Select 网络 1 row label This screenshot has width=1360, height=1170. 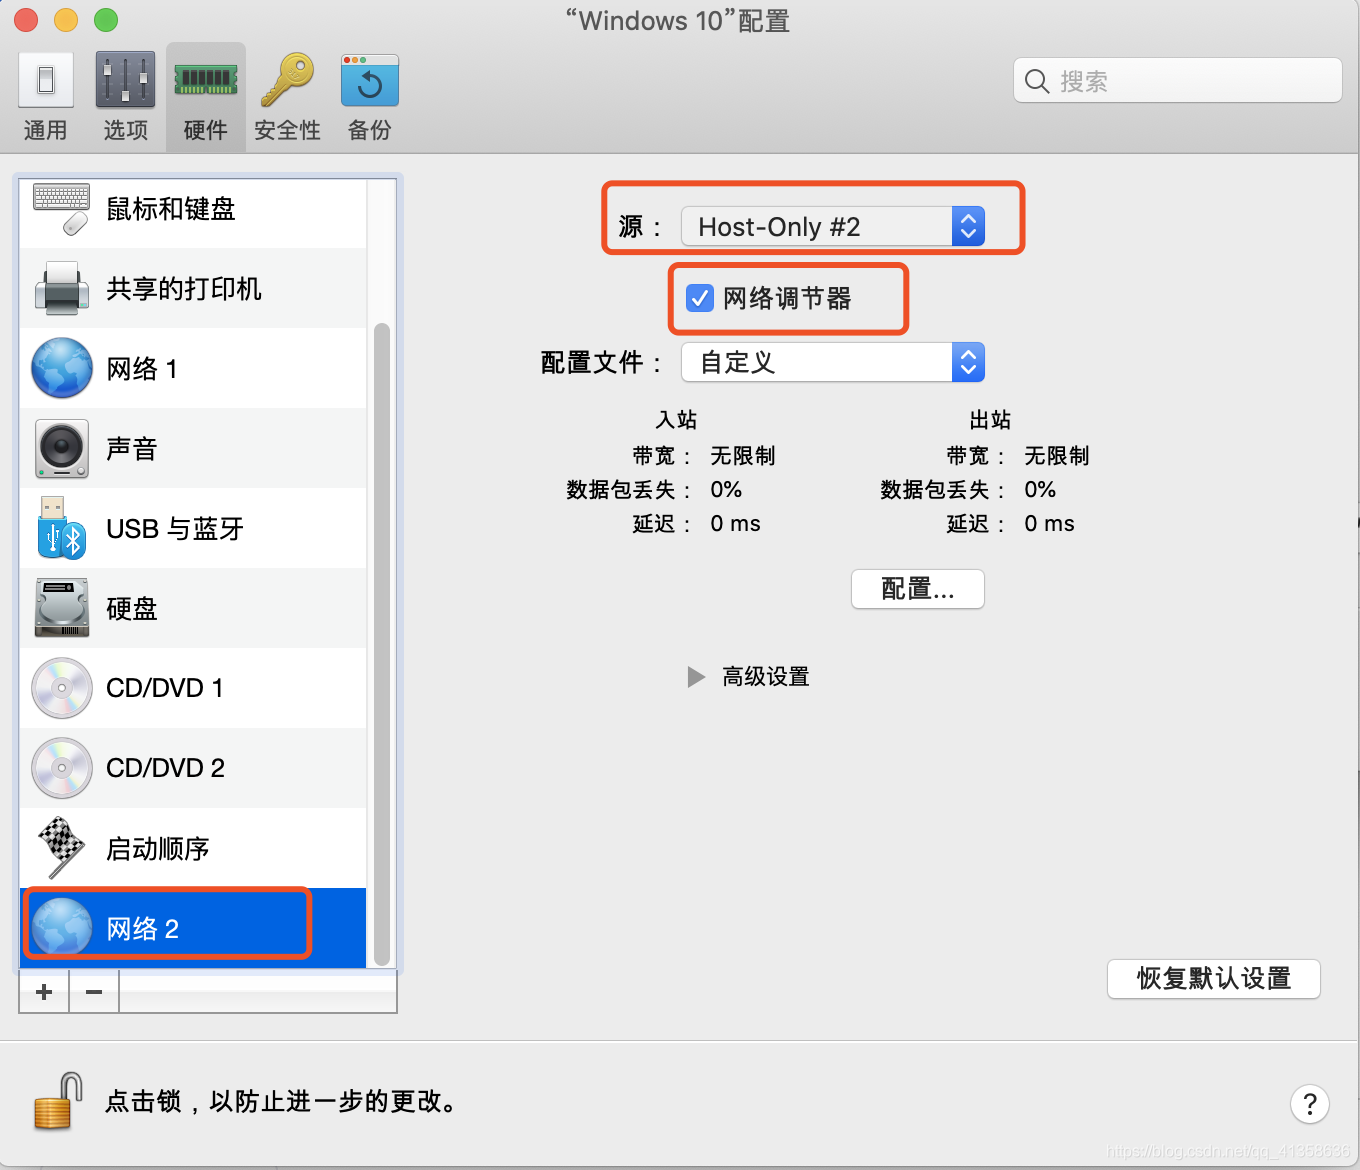pyautogui.click(x=142, y=368)
